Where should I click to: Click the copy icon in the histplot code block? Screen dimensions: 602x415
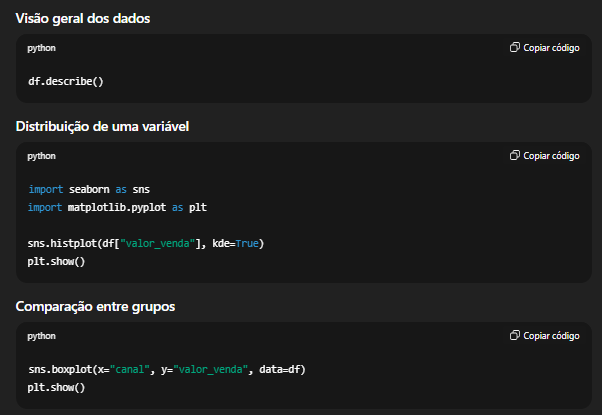pos(514,156)
